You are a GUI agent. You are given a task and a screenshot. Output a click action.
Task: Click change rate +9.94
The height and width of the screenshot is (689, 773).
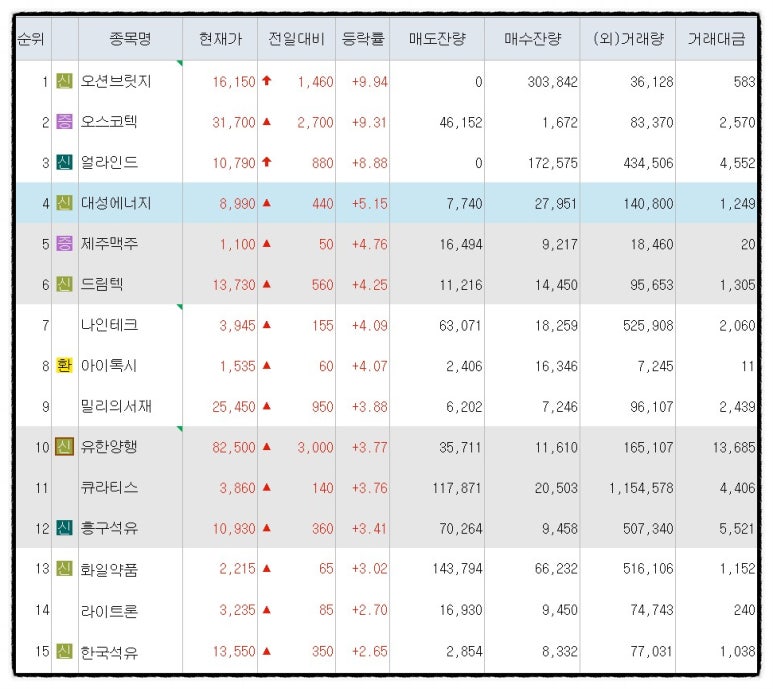(369, 82)
